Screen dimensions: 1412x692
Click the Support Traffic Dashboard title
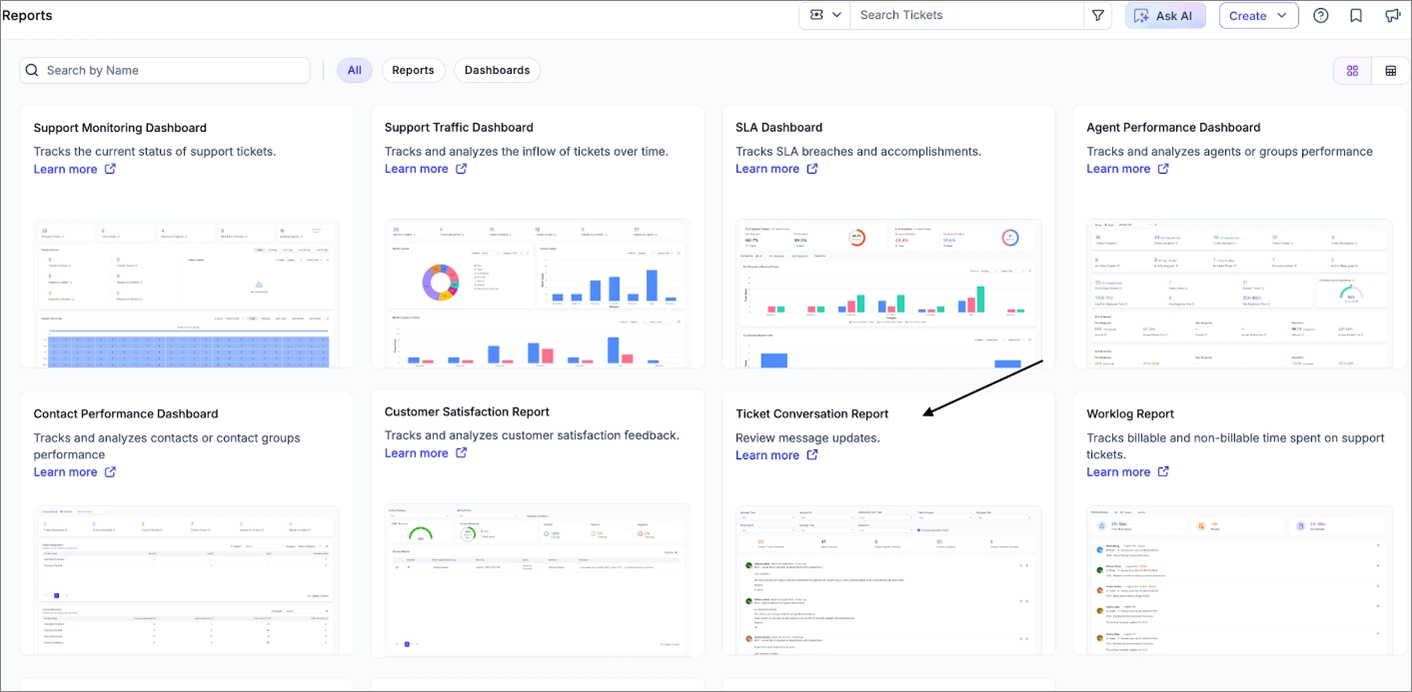point(459,128)
